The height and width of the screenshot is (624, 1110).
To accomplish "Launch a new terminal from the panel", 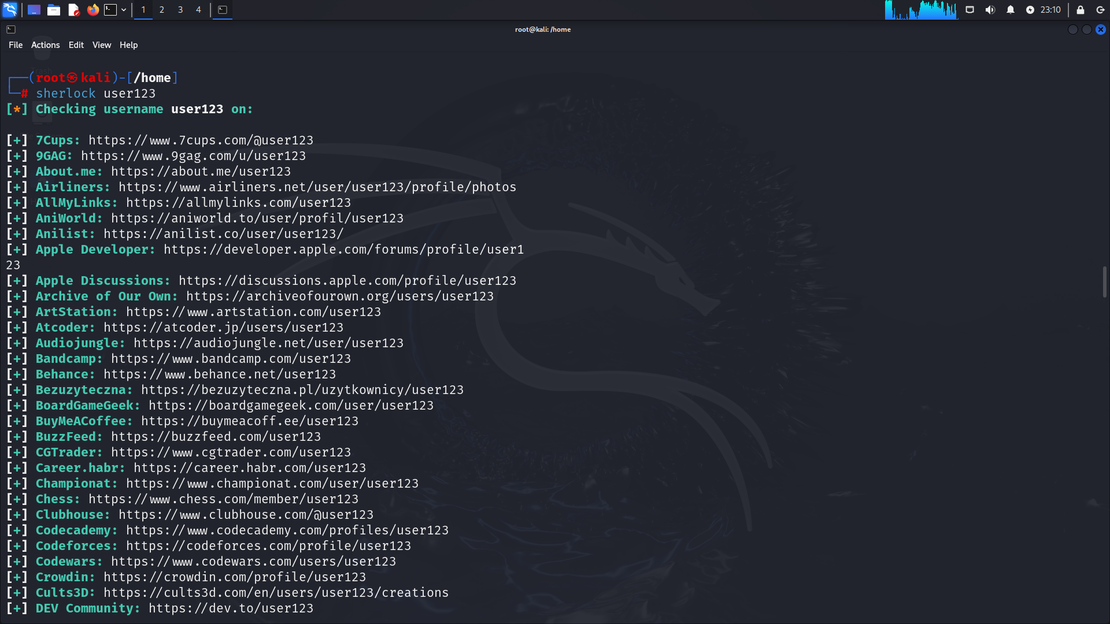I will [110, 9].
